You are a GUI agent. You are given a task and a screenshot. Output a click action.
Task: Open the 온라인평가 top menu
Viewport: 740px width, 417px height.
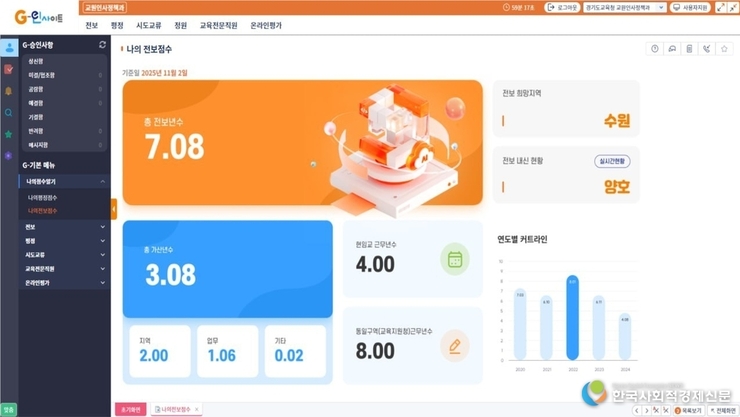click(x=266, y=25)
